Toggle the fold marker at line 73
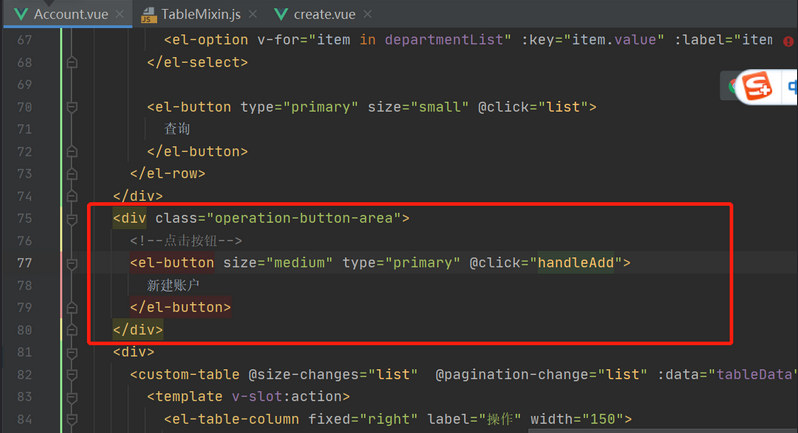The image size is (798, 433). point(72,174)
